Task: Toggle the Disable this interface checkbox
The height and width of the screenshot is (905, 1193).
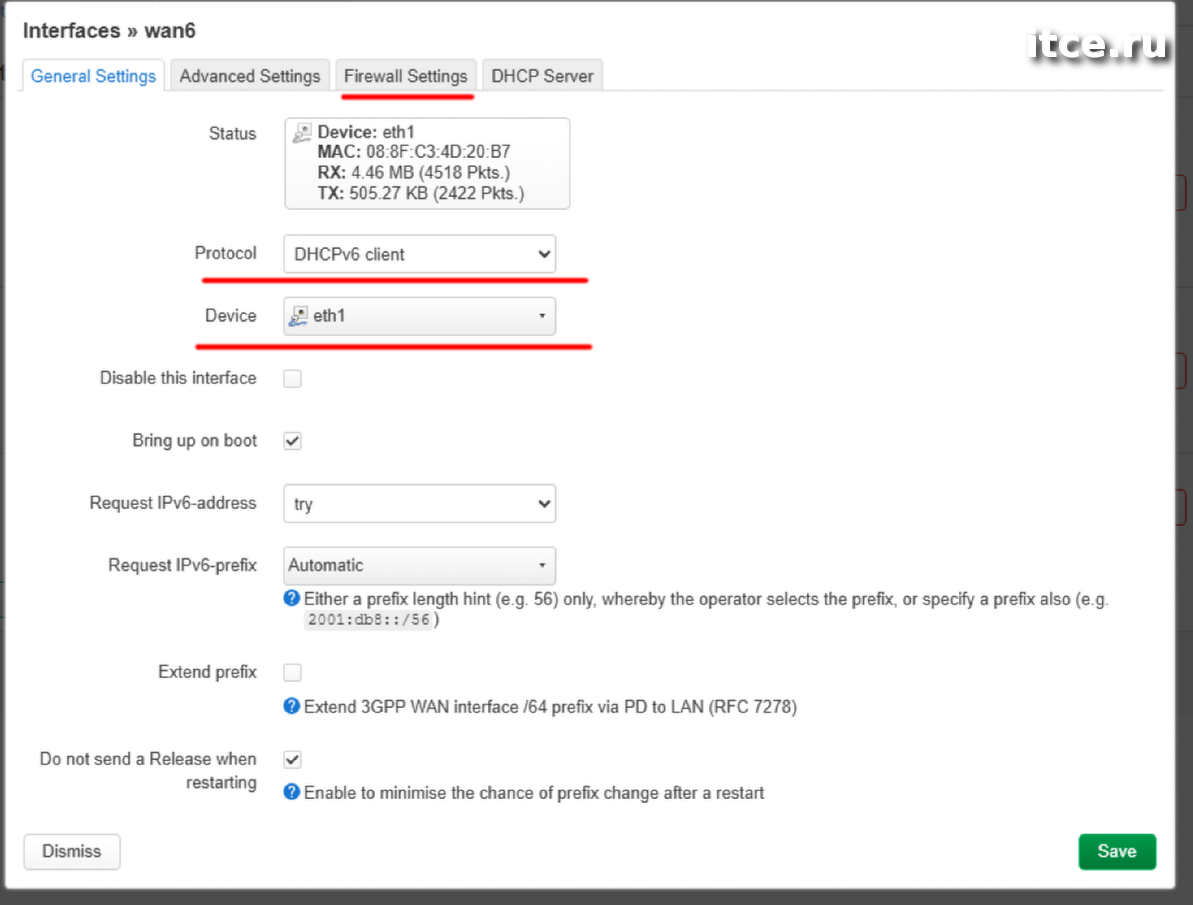Action: (292, 378)
